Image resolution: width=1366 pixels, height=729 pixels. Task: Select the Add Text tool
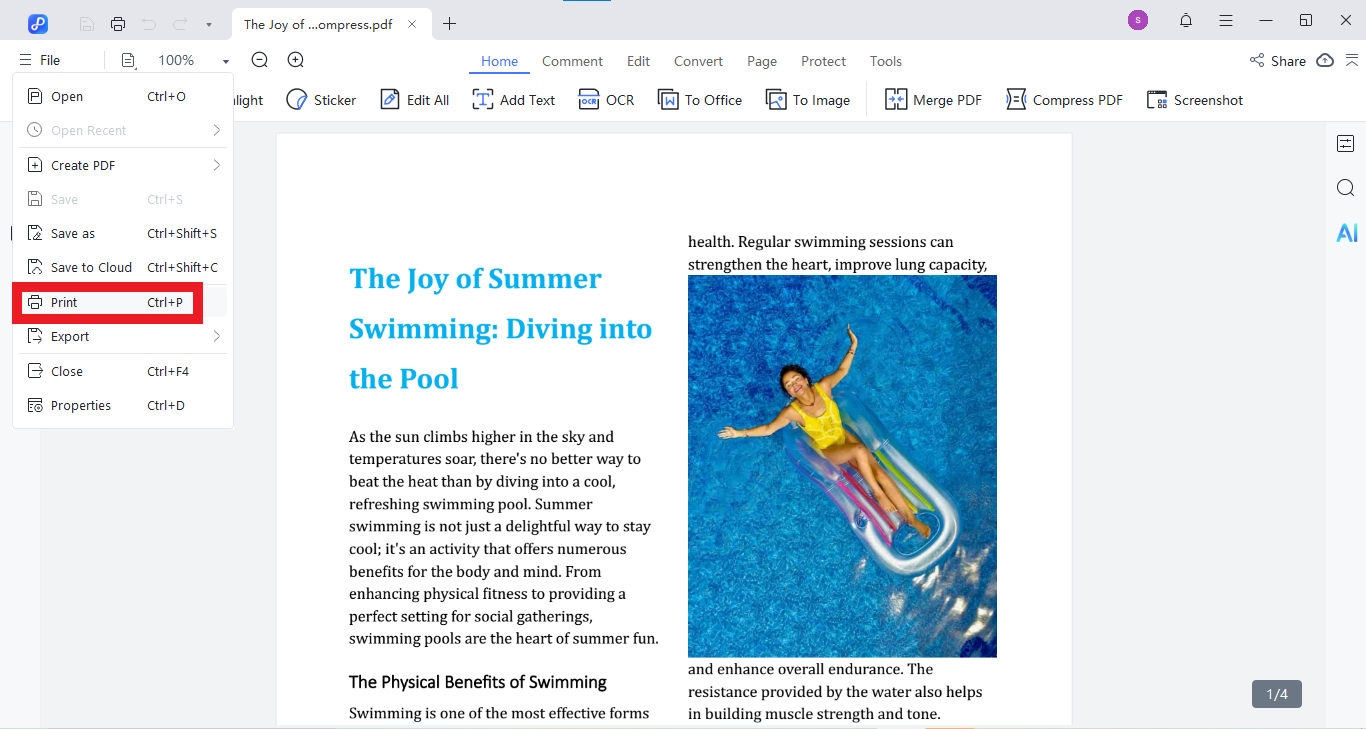coord(514,100)
